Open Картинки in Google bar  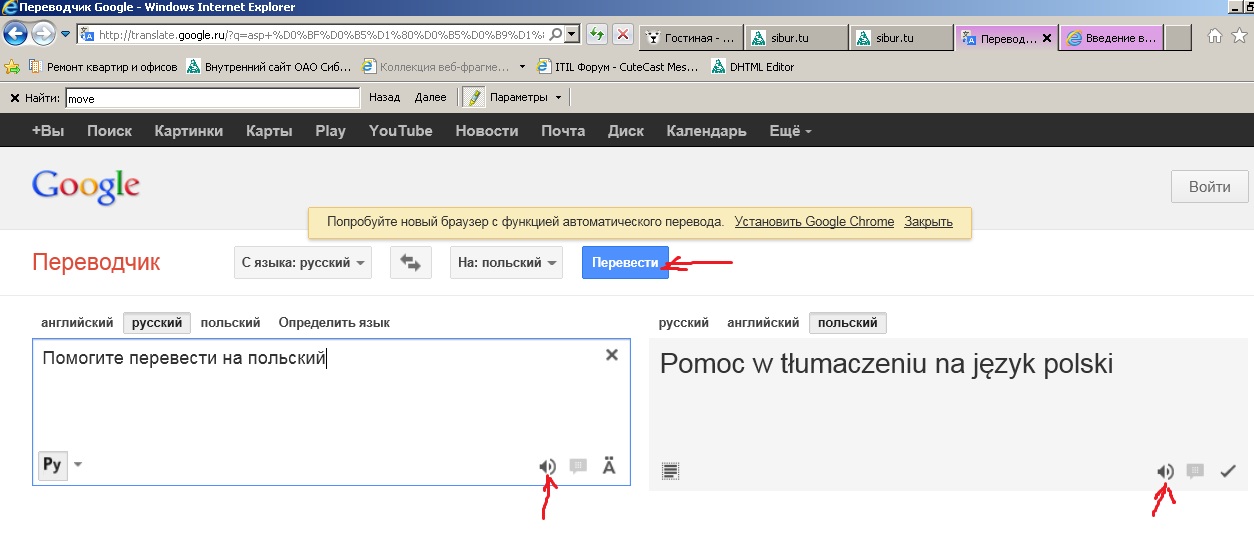pos(189,131)
